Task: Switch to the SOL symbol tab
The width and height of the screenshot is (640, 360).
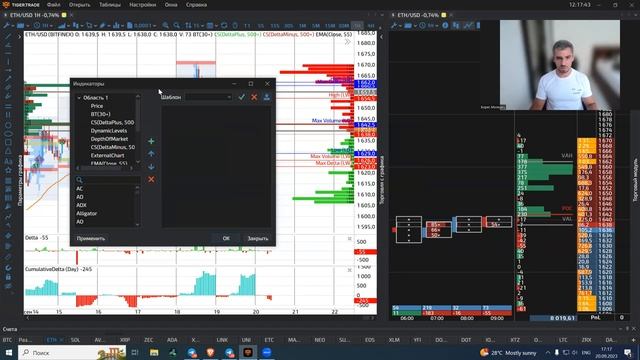Action: point(76,340)
